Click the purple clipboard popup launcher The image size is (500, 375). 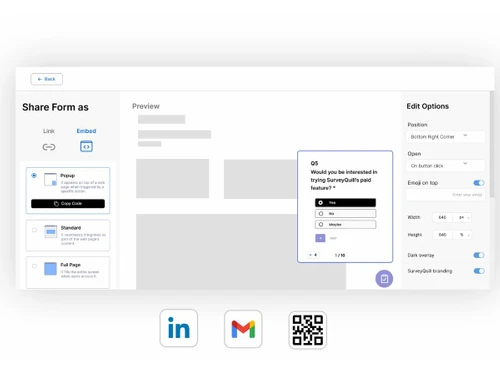point(384,279)
